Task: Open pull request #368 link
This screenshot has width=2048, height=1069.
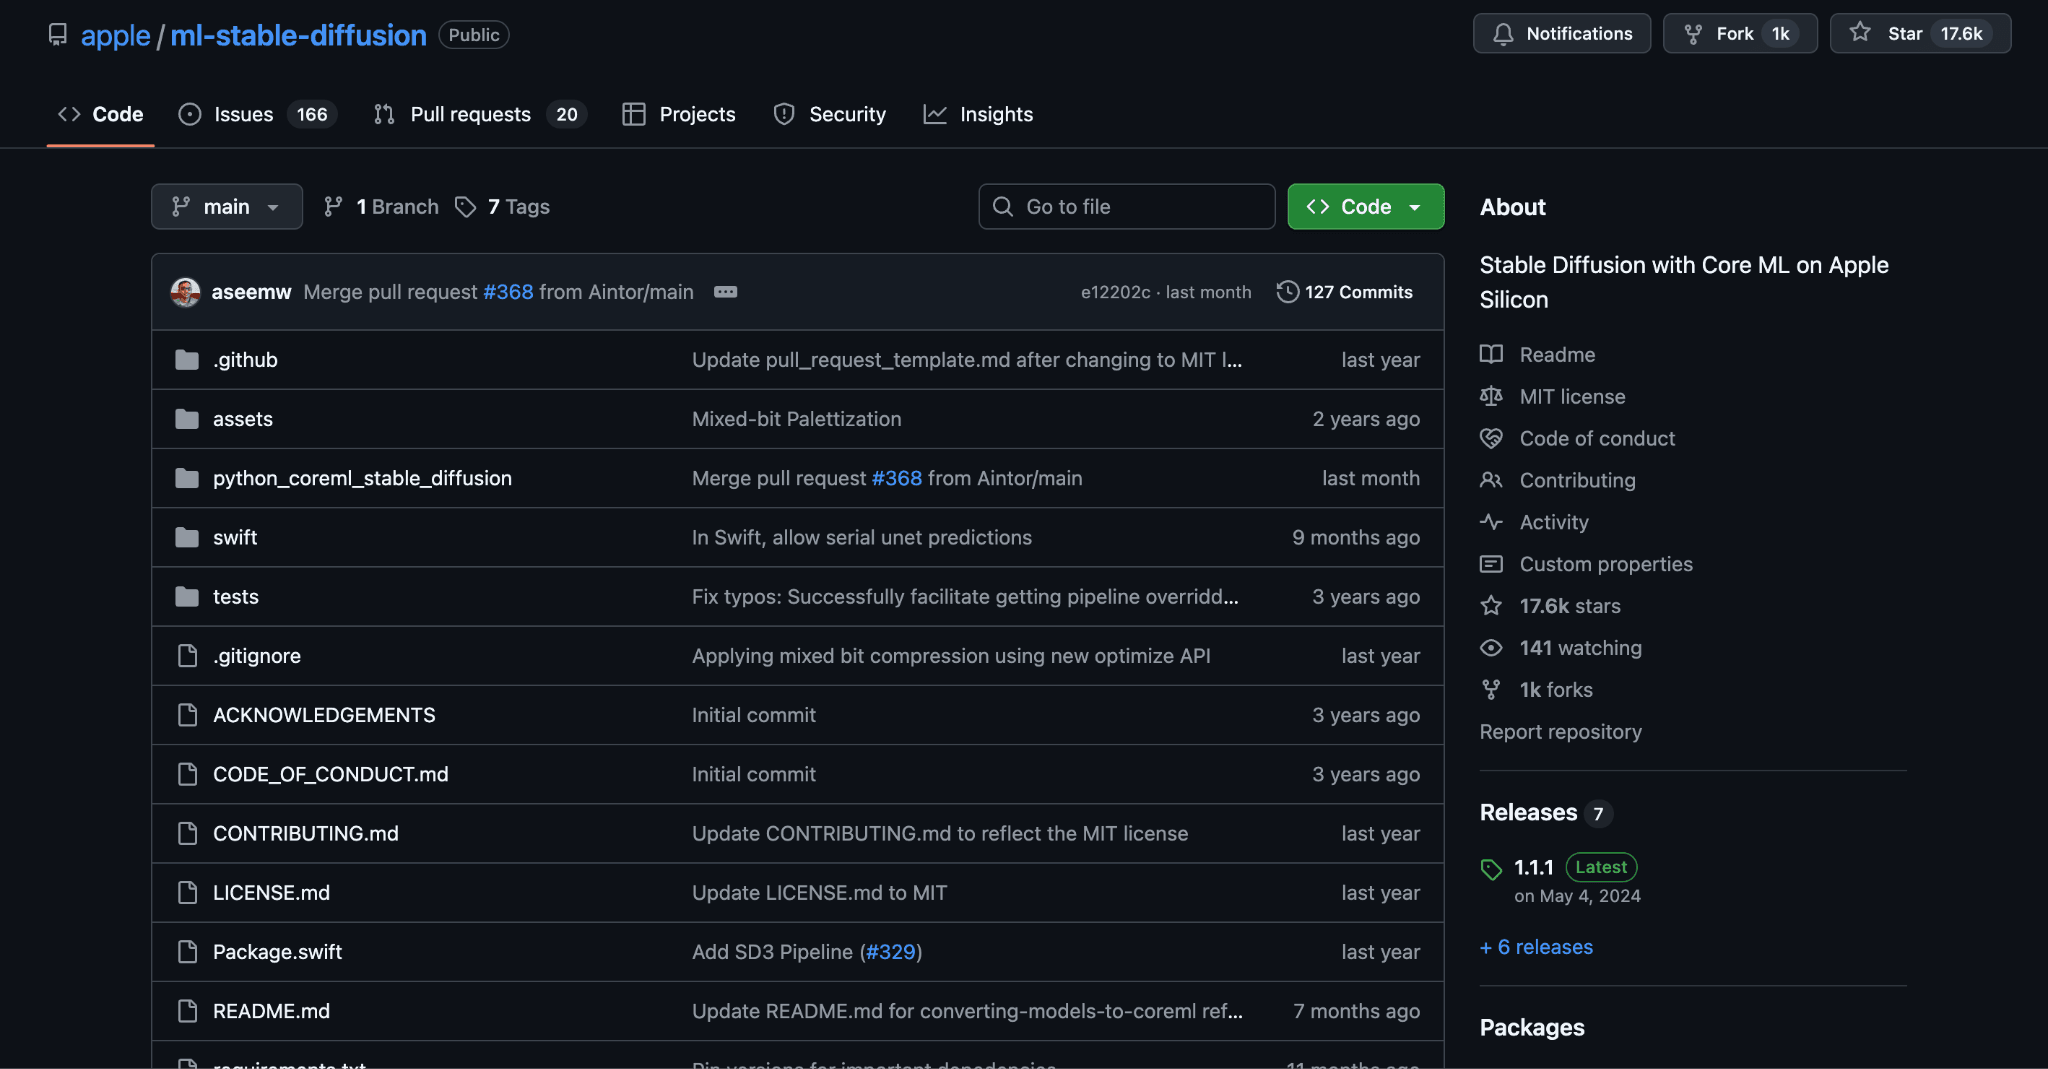Action: (509, 292)
